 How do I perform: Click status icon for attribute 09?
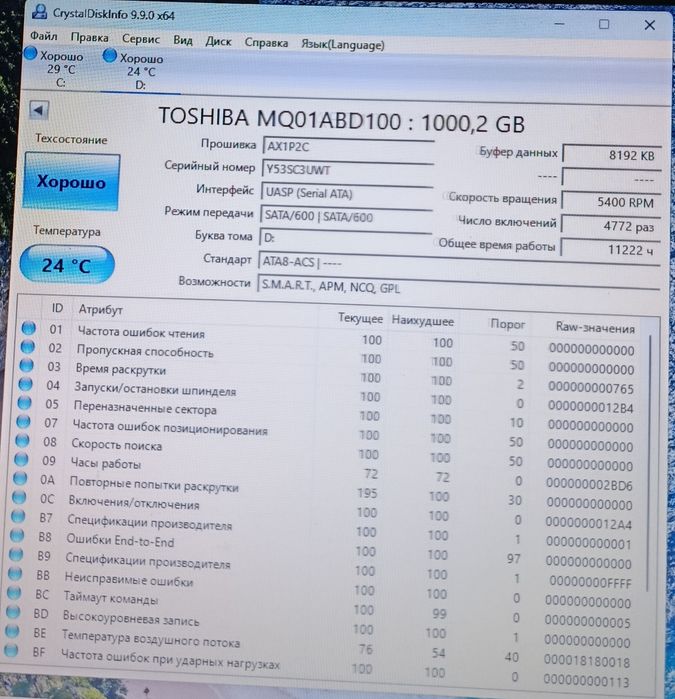click(21, 459)
